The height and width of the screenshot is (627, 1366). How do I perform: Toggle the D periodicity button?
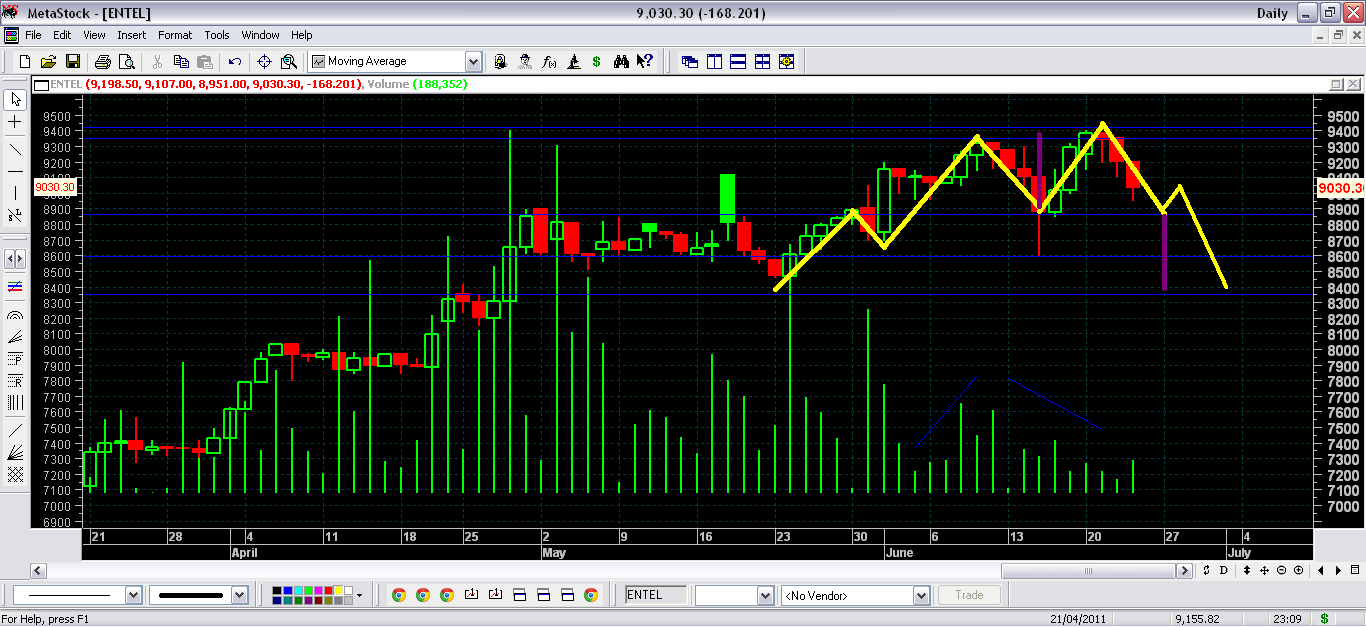pos(1223,570)
